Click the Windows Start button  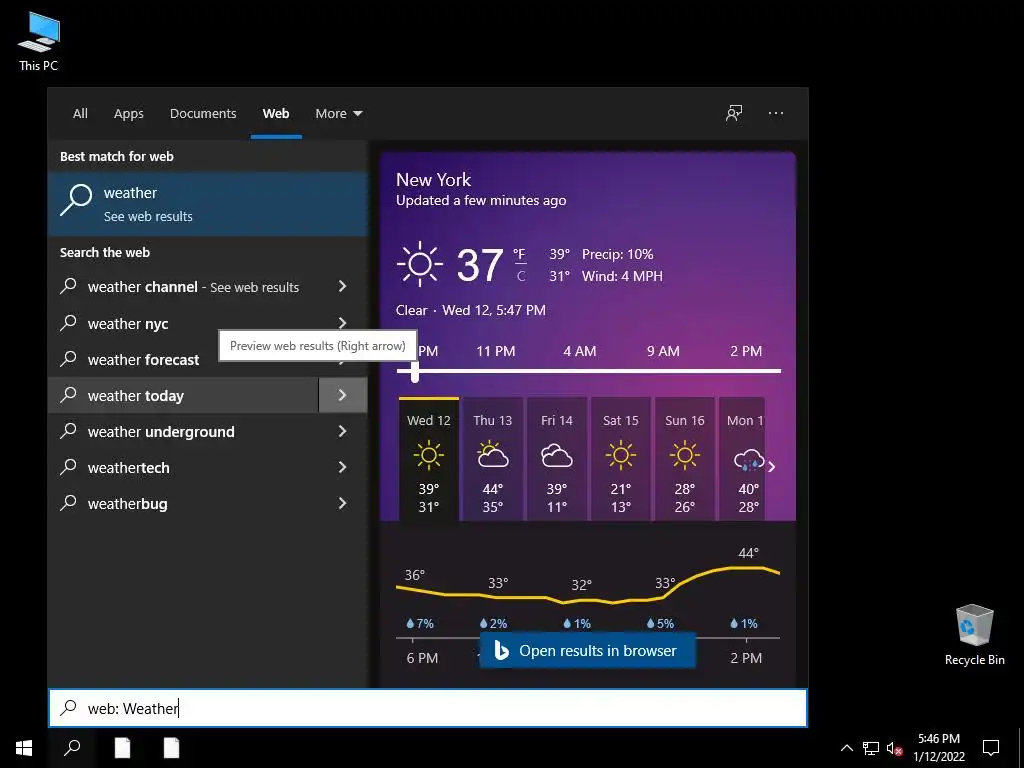tap(24, 748)
